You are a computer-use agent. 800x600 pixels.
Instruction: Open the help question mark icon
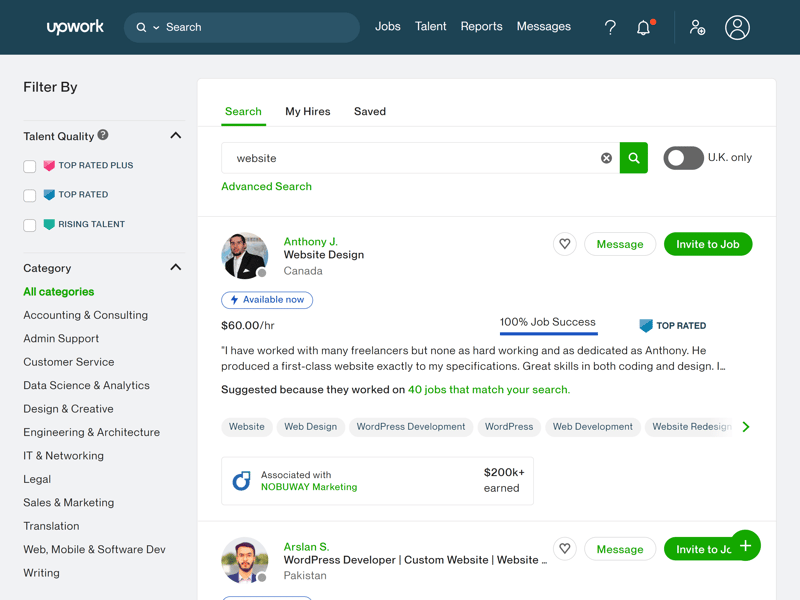pyautogui.click(x=610, y=28)
